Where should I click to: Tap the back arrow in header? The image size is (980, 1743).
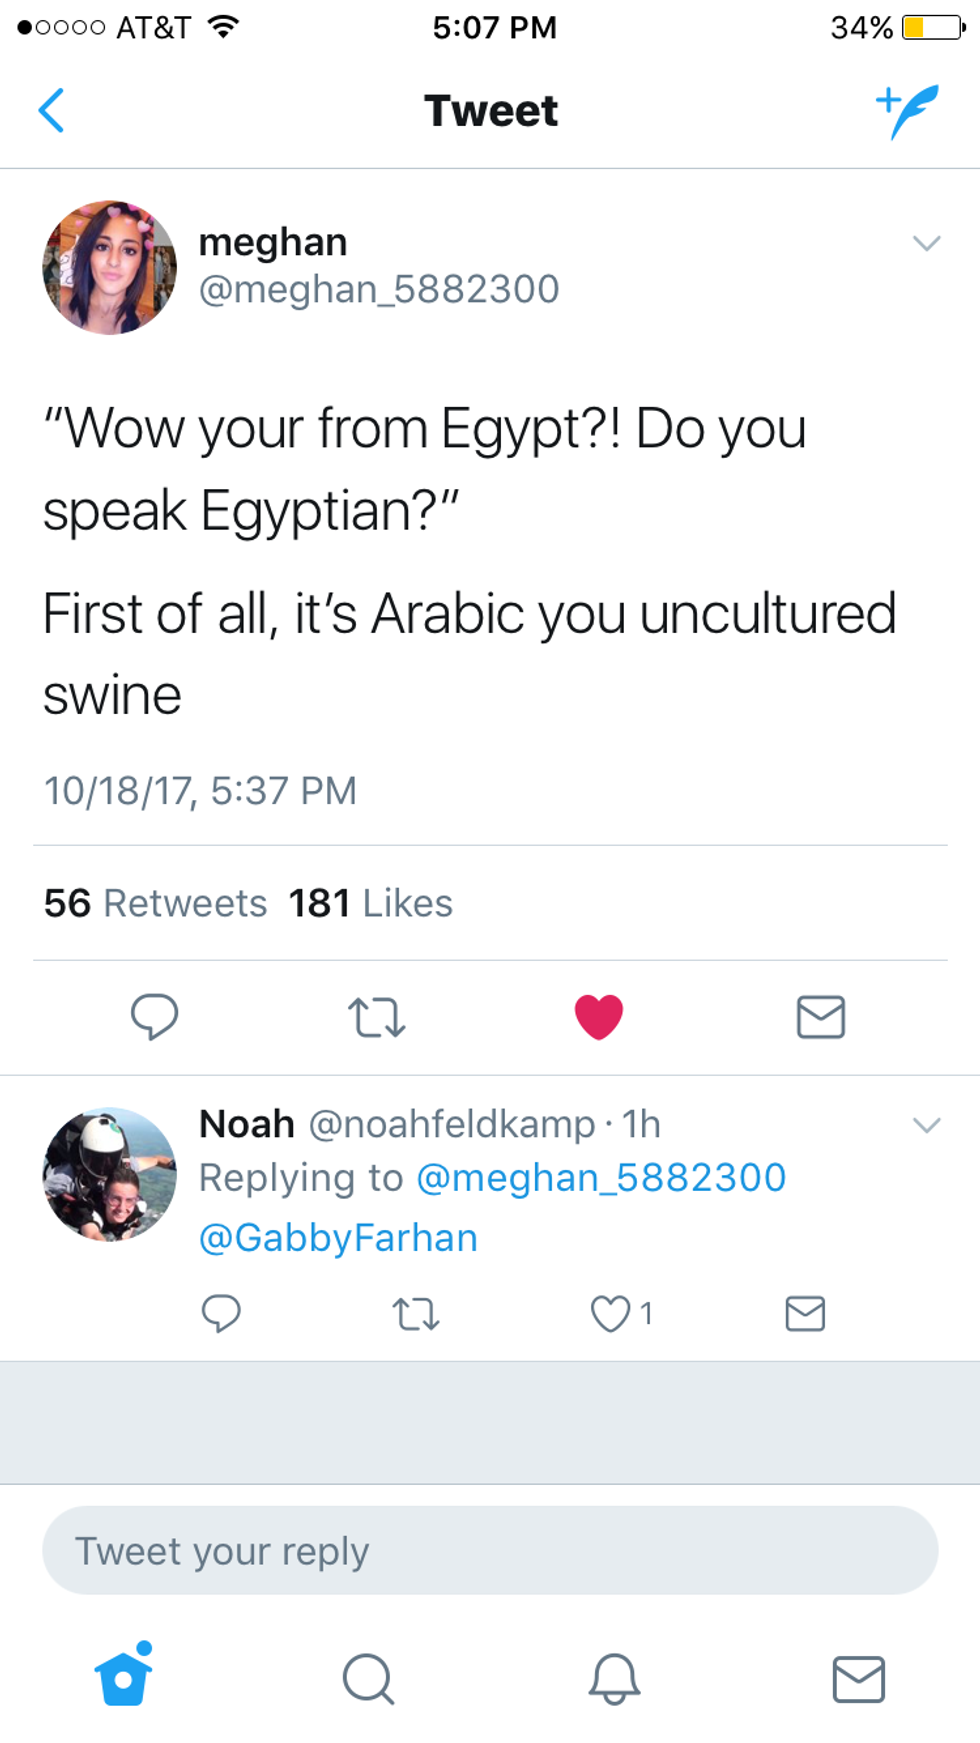(x=52, y=110)
